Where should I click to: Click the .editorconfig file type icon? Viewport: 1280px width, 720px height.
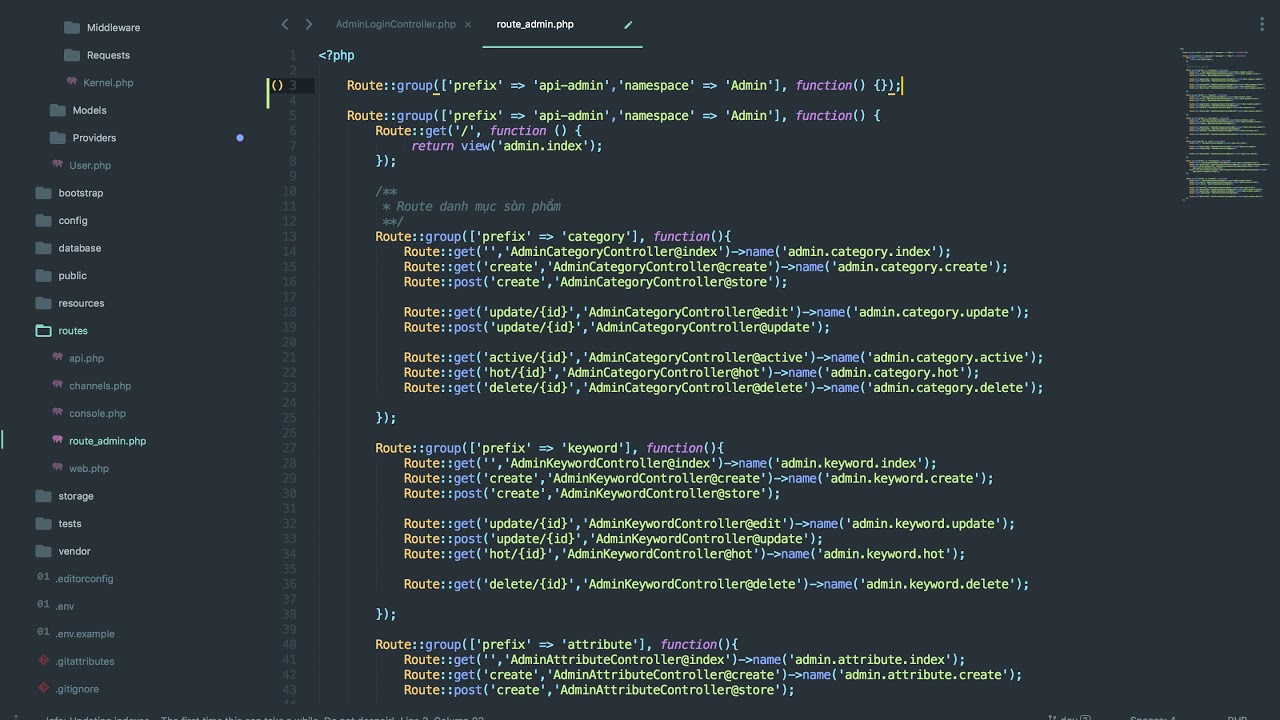click(x=43, y=577)
